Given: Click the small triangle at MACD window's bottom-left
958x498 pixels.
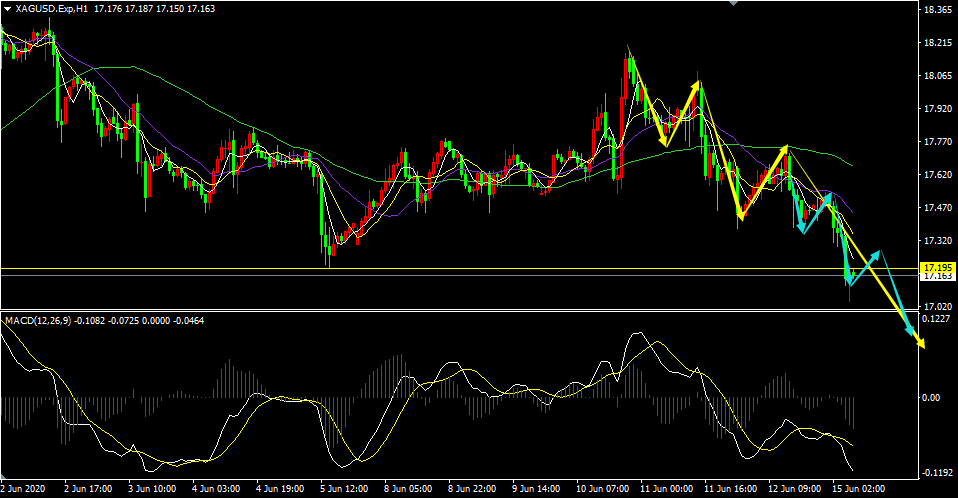Looking at the screenshot, I should pos(5,476).
